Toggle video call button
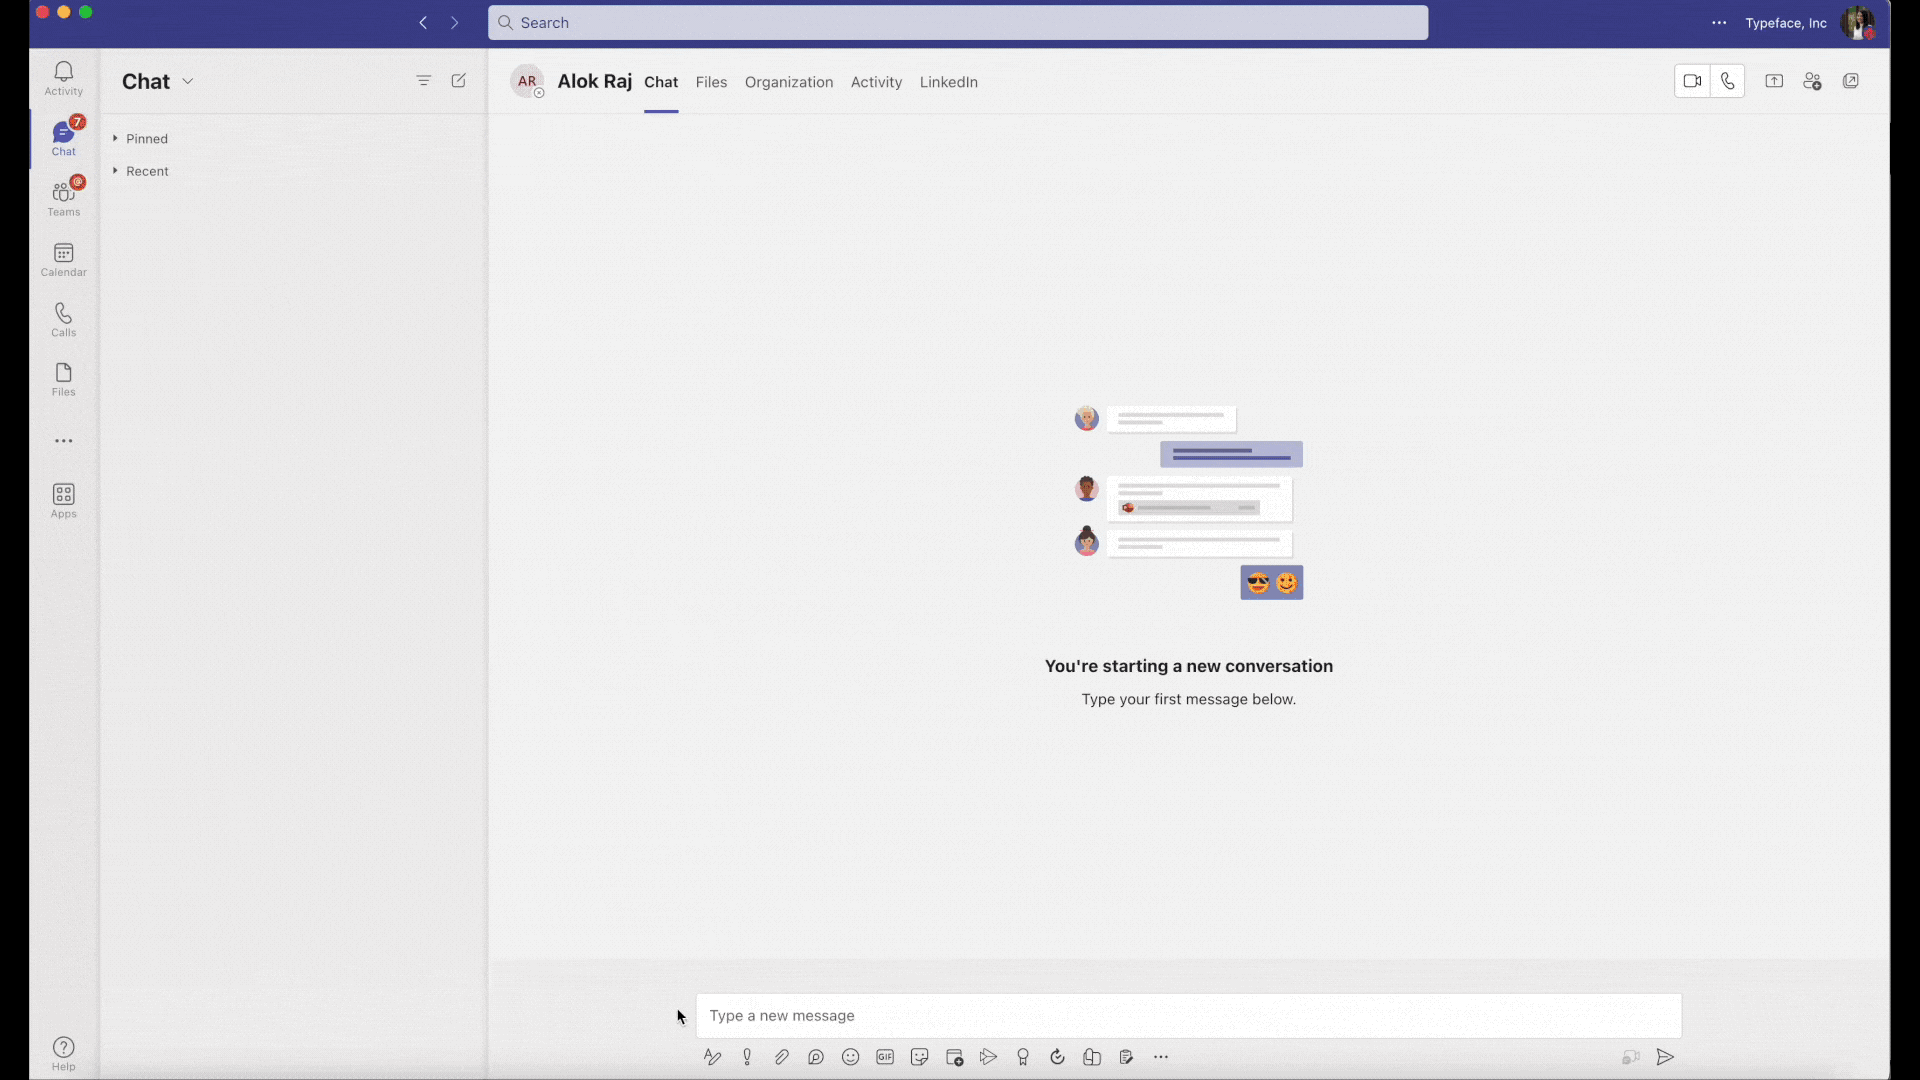The image size is (1920, 1080). coord(1692,80)
